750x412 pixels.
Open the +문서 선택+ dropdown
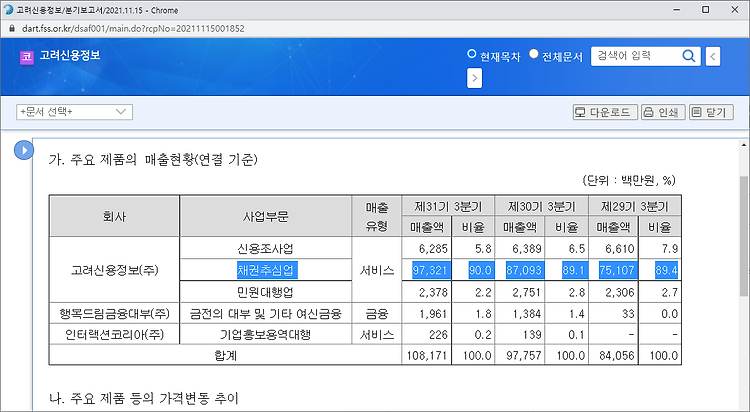point(75,112)
